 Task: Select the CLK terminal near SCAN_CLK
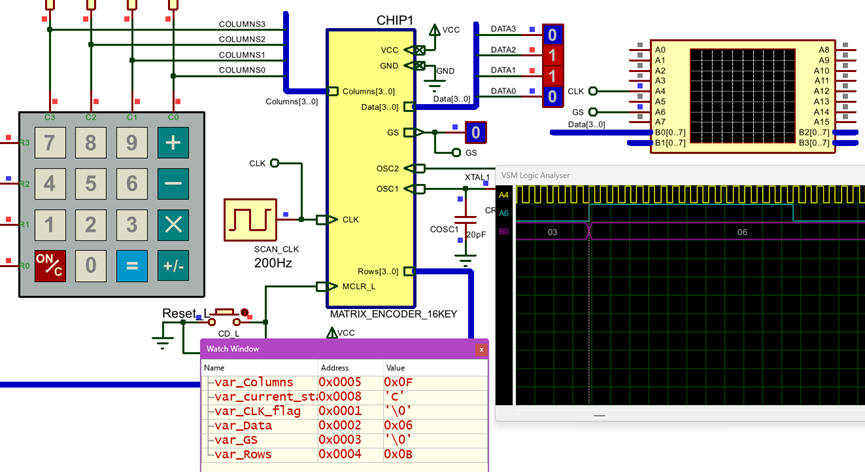tap(274, 163)
